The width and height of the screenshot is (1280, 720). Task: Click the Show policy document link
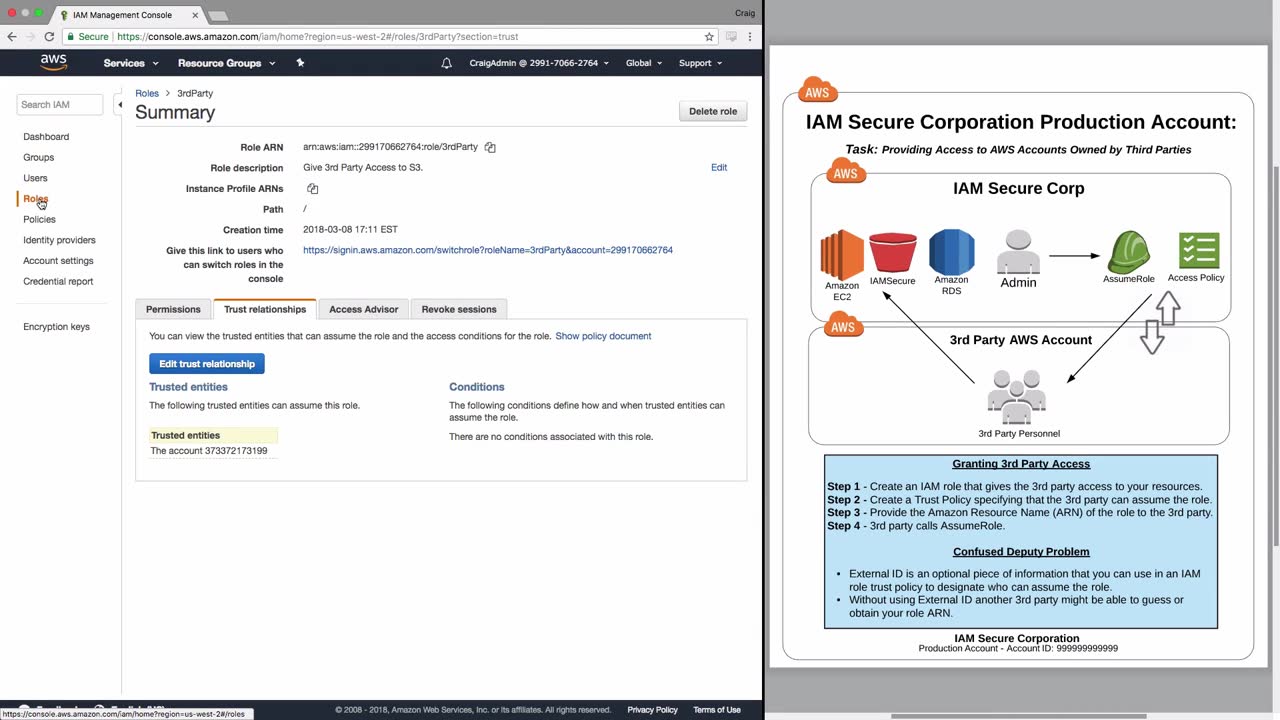click(603, 336)
